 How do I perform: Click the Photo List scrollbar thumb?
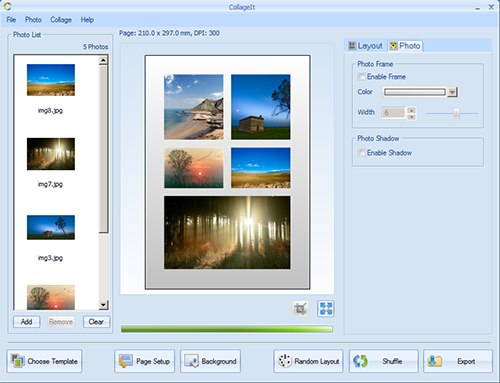click(x=103, y=149)
